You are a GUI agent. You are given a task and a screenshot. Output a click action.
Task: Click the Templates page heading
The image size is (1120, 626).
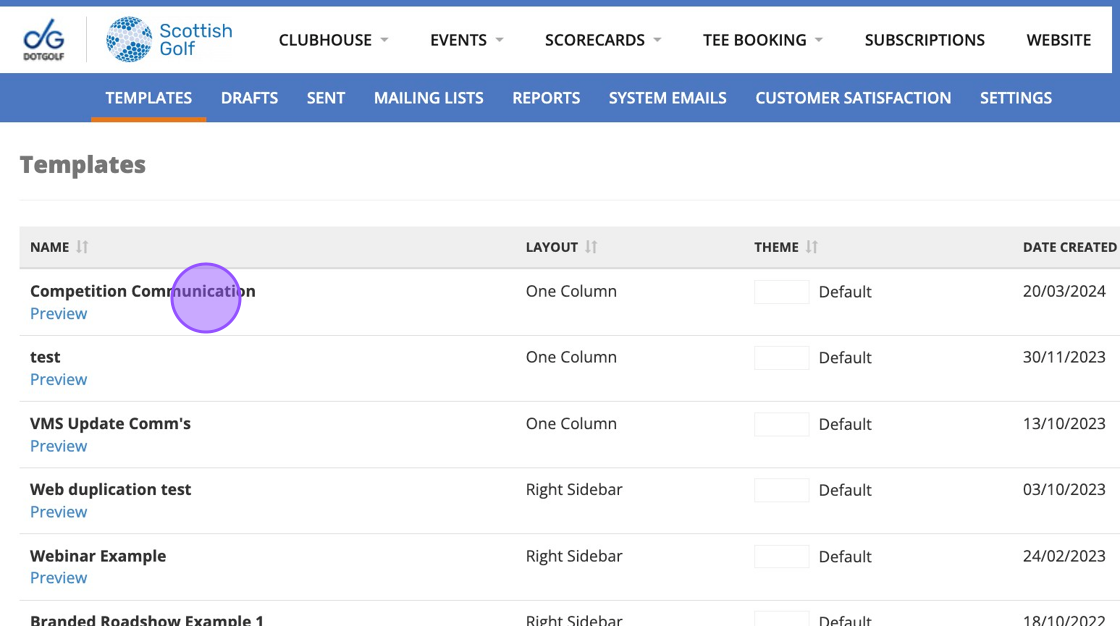click(83, 164)
